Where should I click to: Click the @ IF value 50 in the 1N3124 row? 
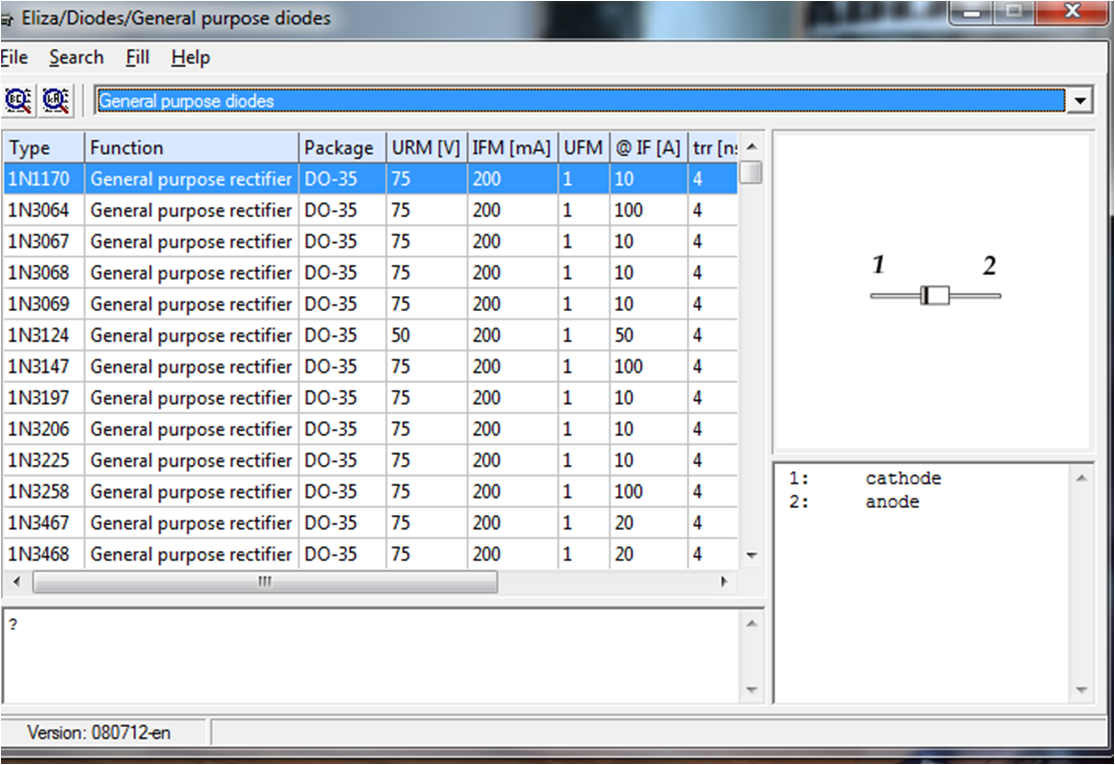coord(624,336)
